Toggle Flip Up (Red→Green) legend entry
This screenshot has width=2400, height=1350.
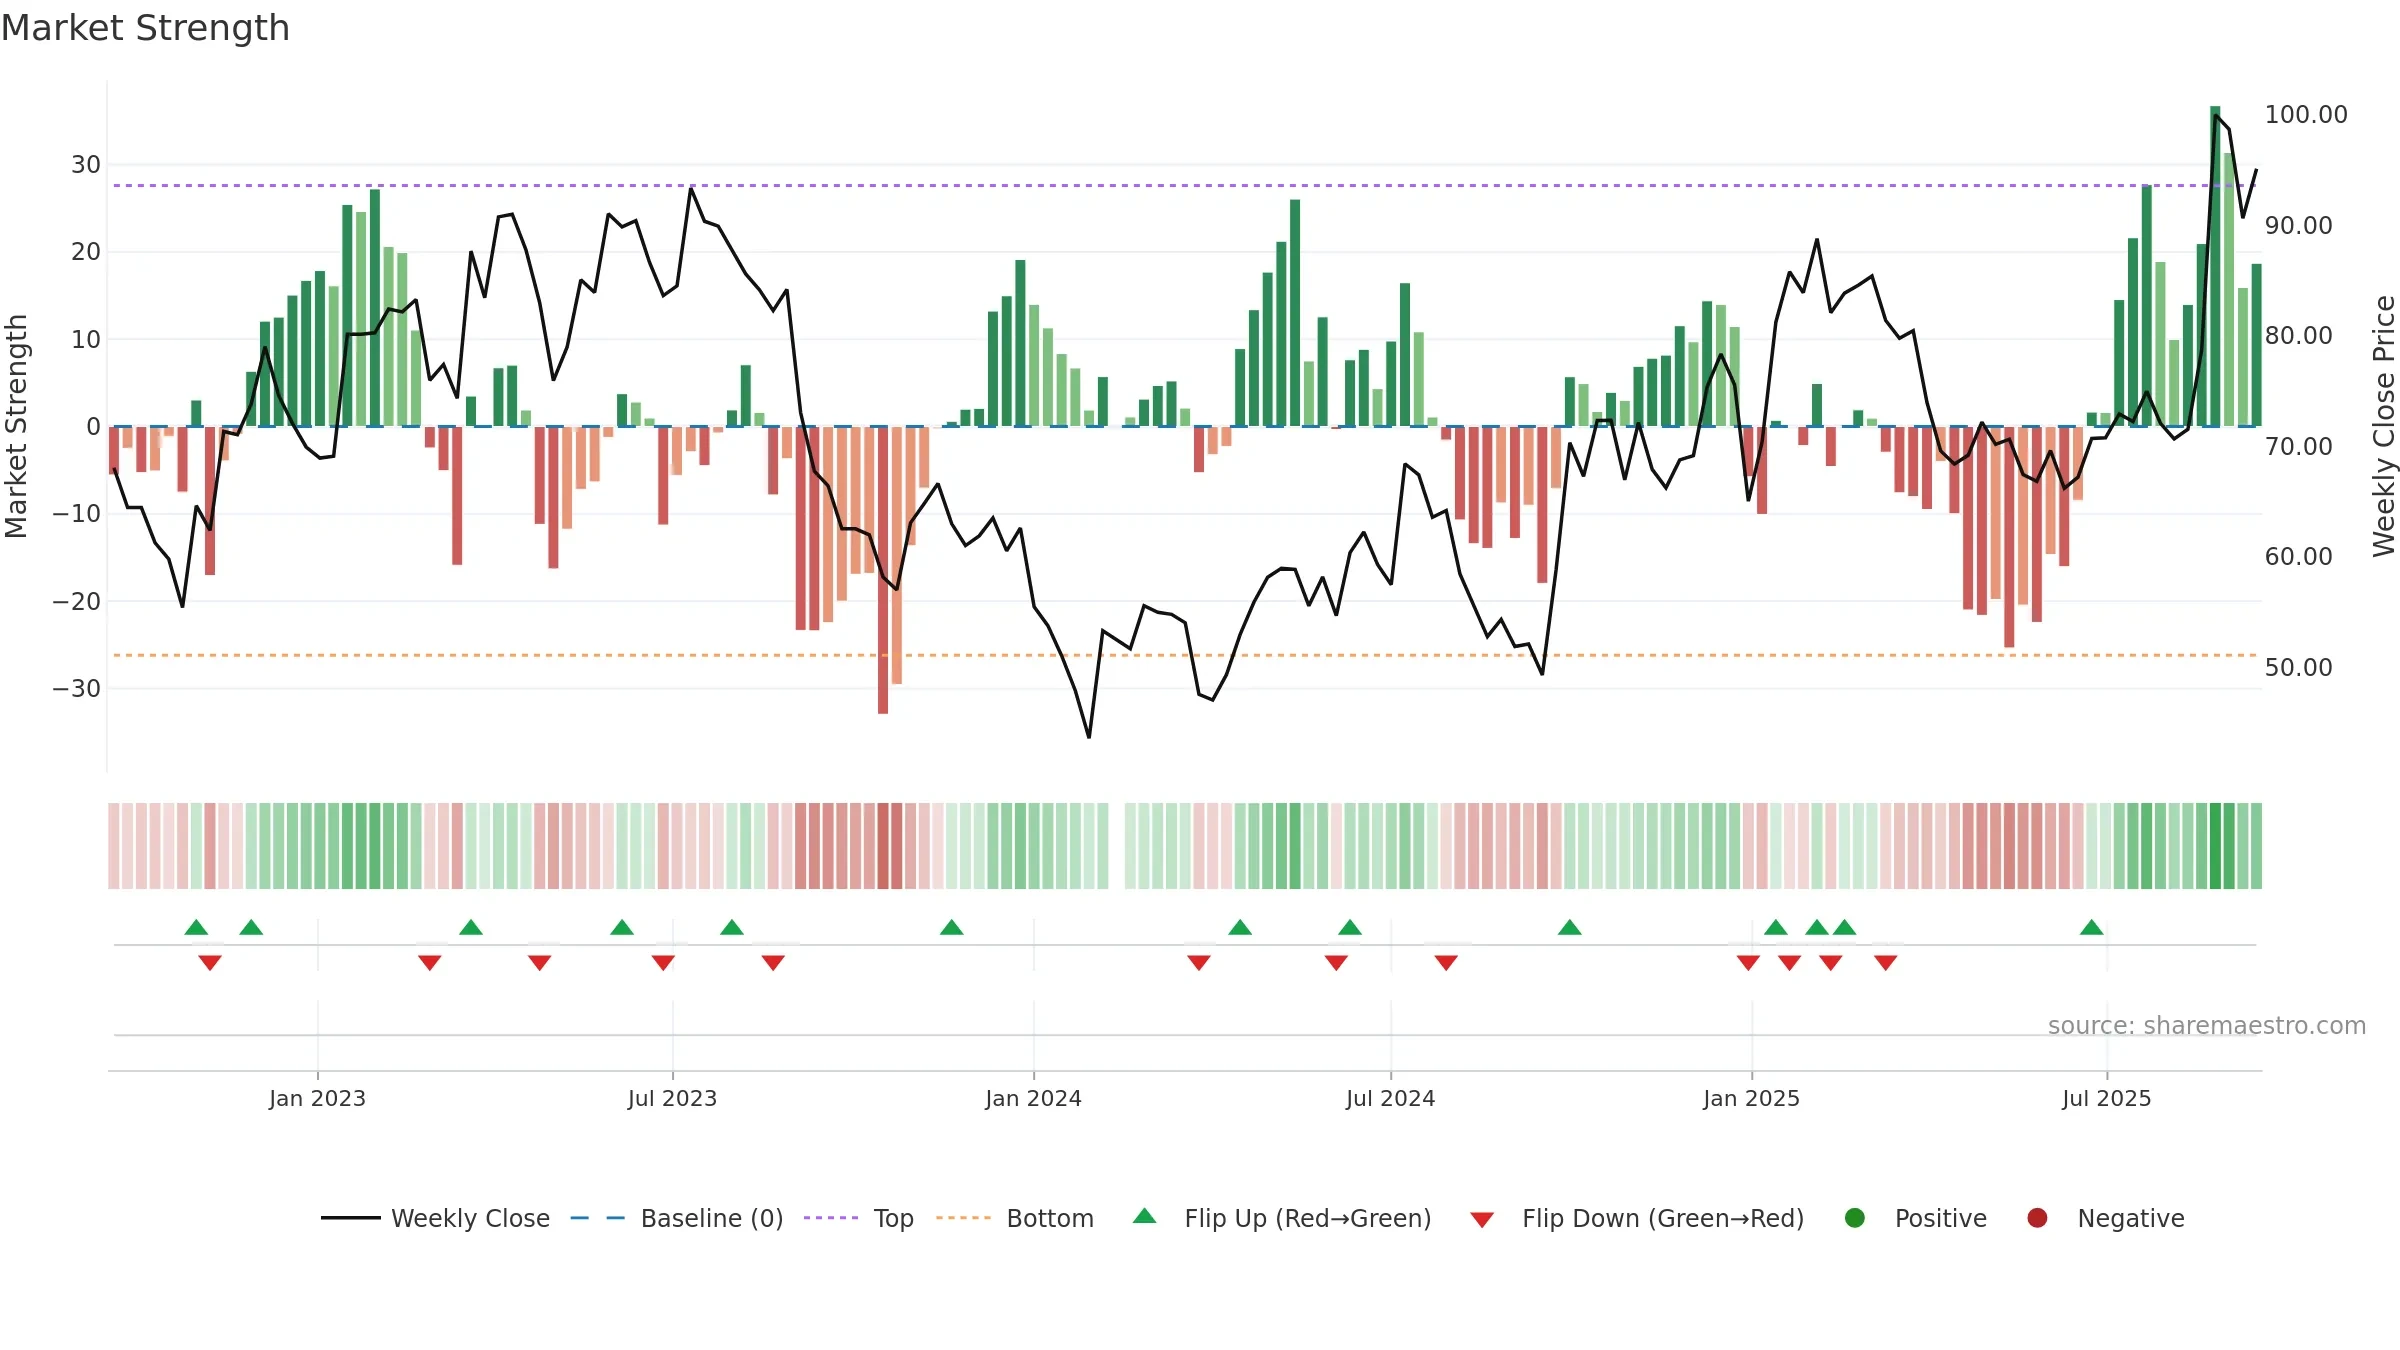[1282, 1218]
